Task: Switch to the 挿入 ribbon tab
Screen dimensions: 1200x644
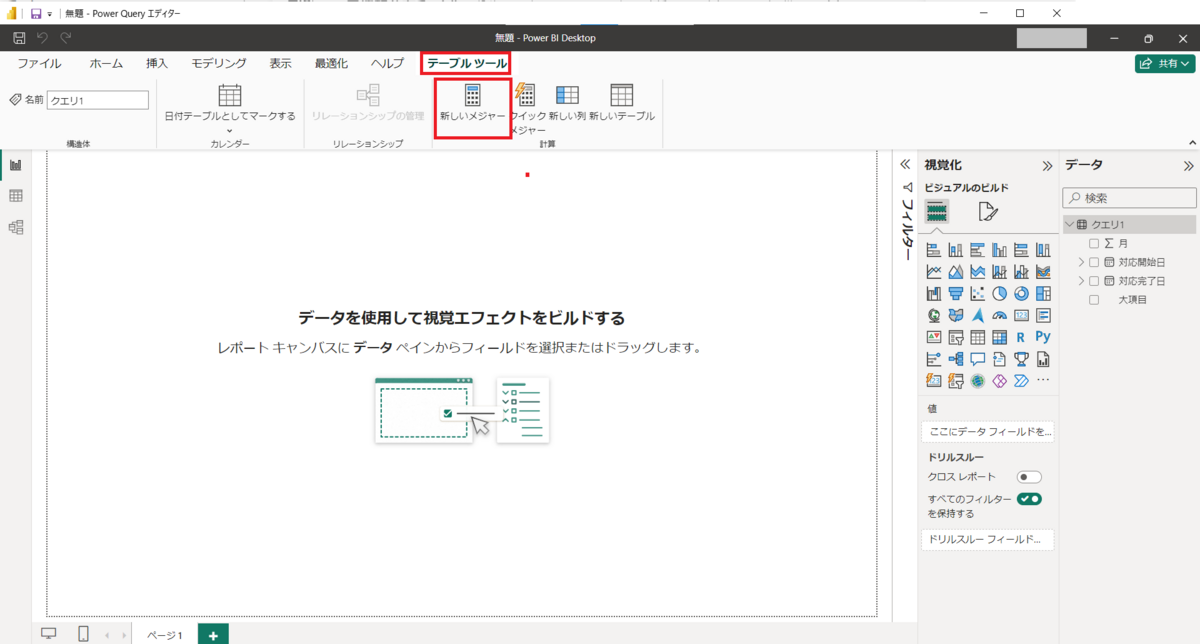Action: (157, 63)
